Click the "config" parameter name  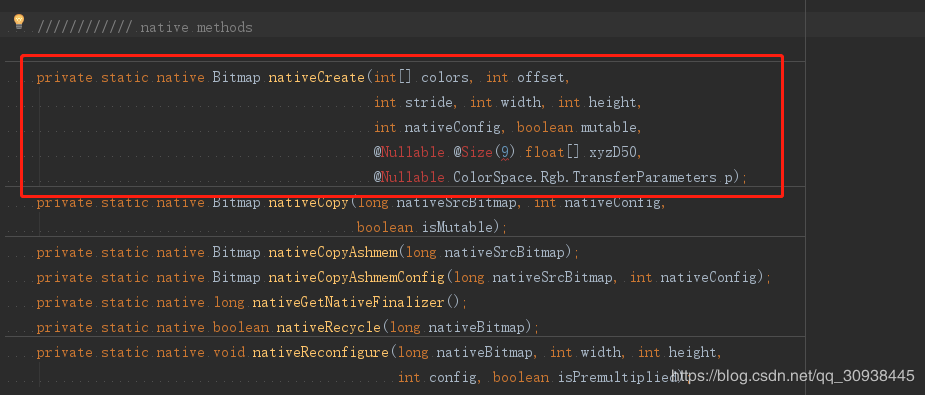click(453, 377)
